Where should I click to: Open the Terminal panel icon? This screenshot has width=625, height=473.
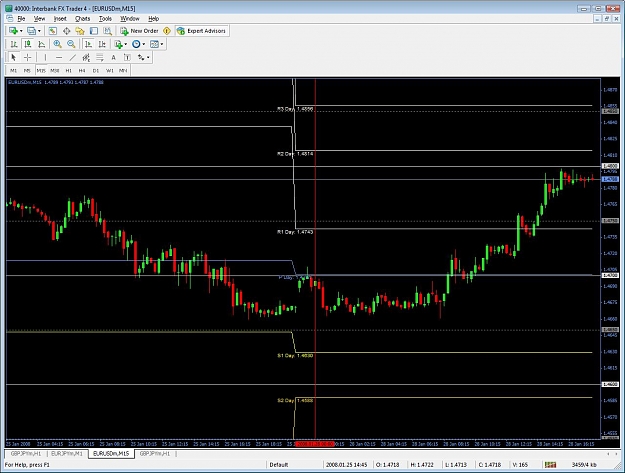tap(94, 31)
